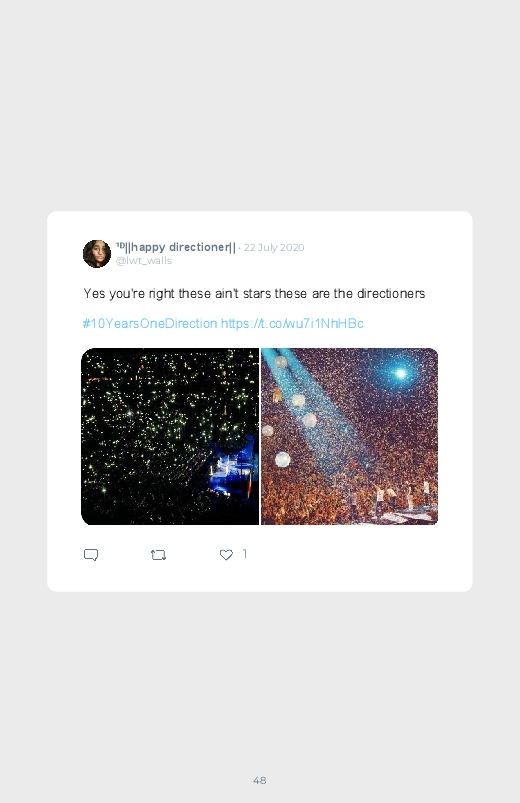The height and width of the screenshot is (803, 520).
Task: Open the @lwt_walls handle
Action: tap(143, 261)
